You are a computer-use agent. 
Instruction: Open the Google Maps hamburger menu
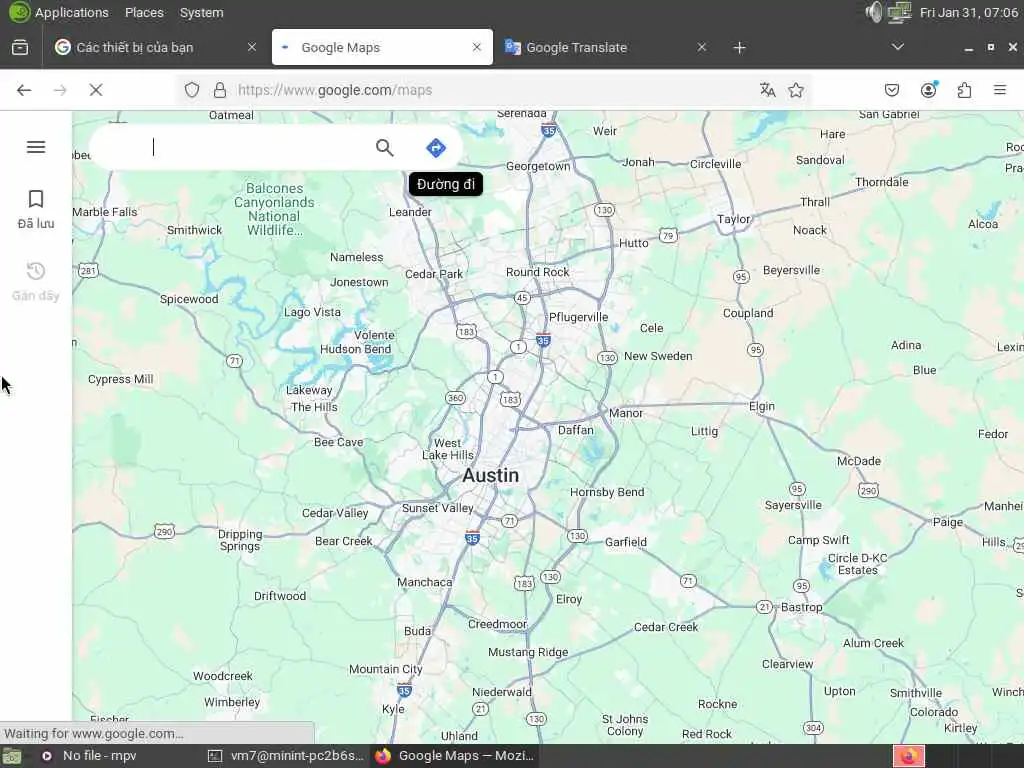coord(36,147)
